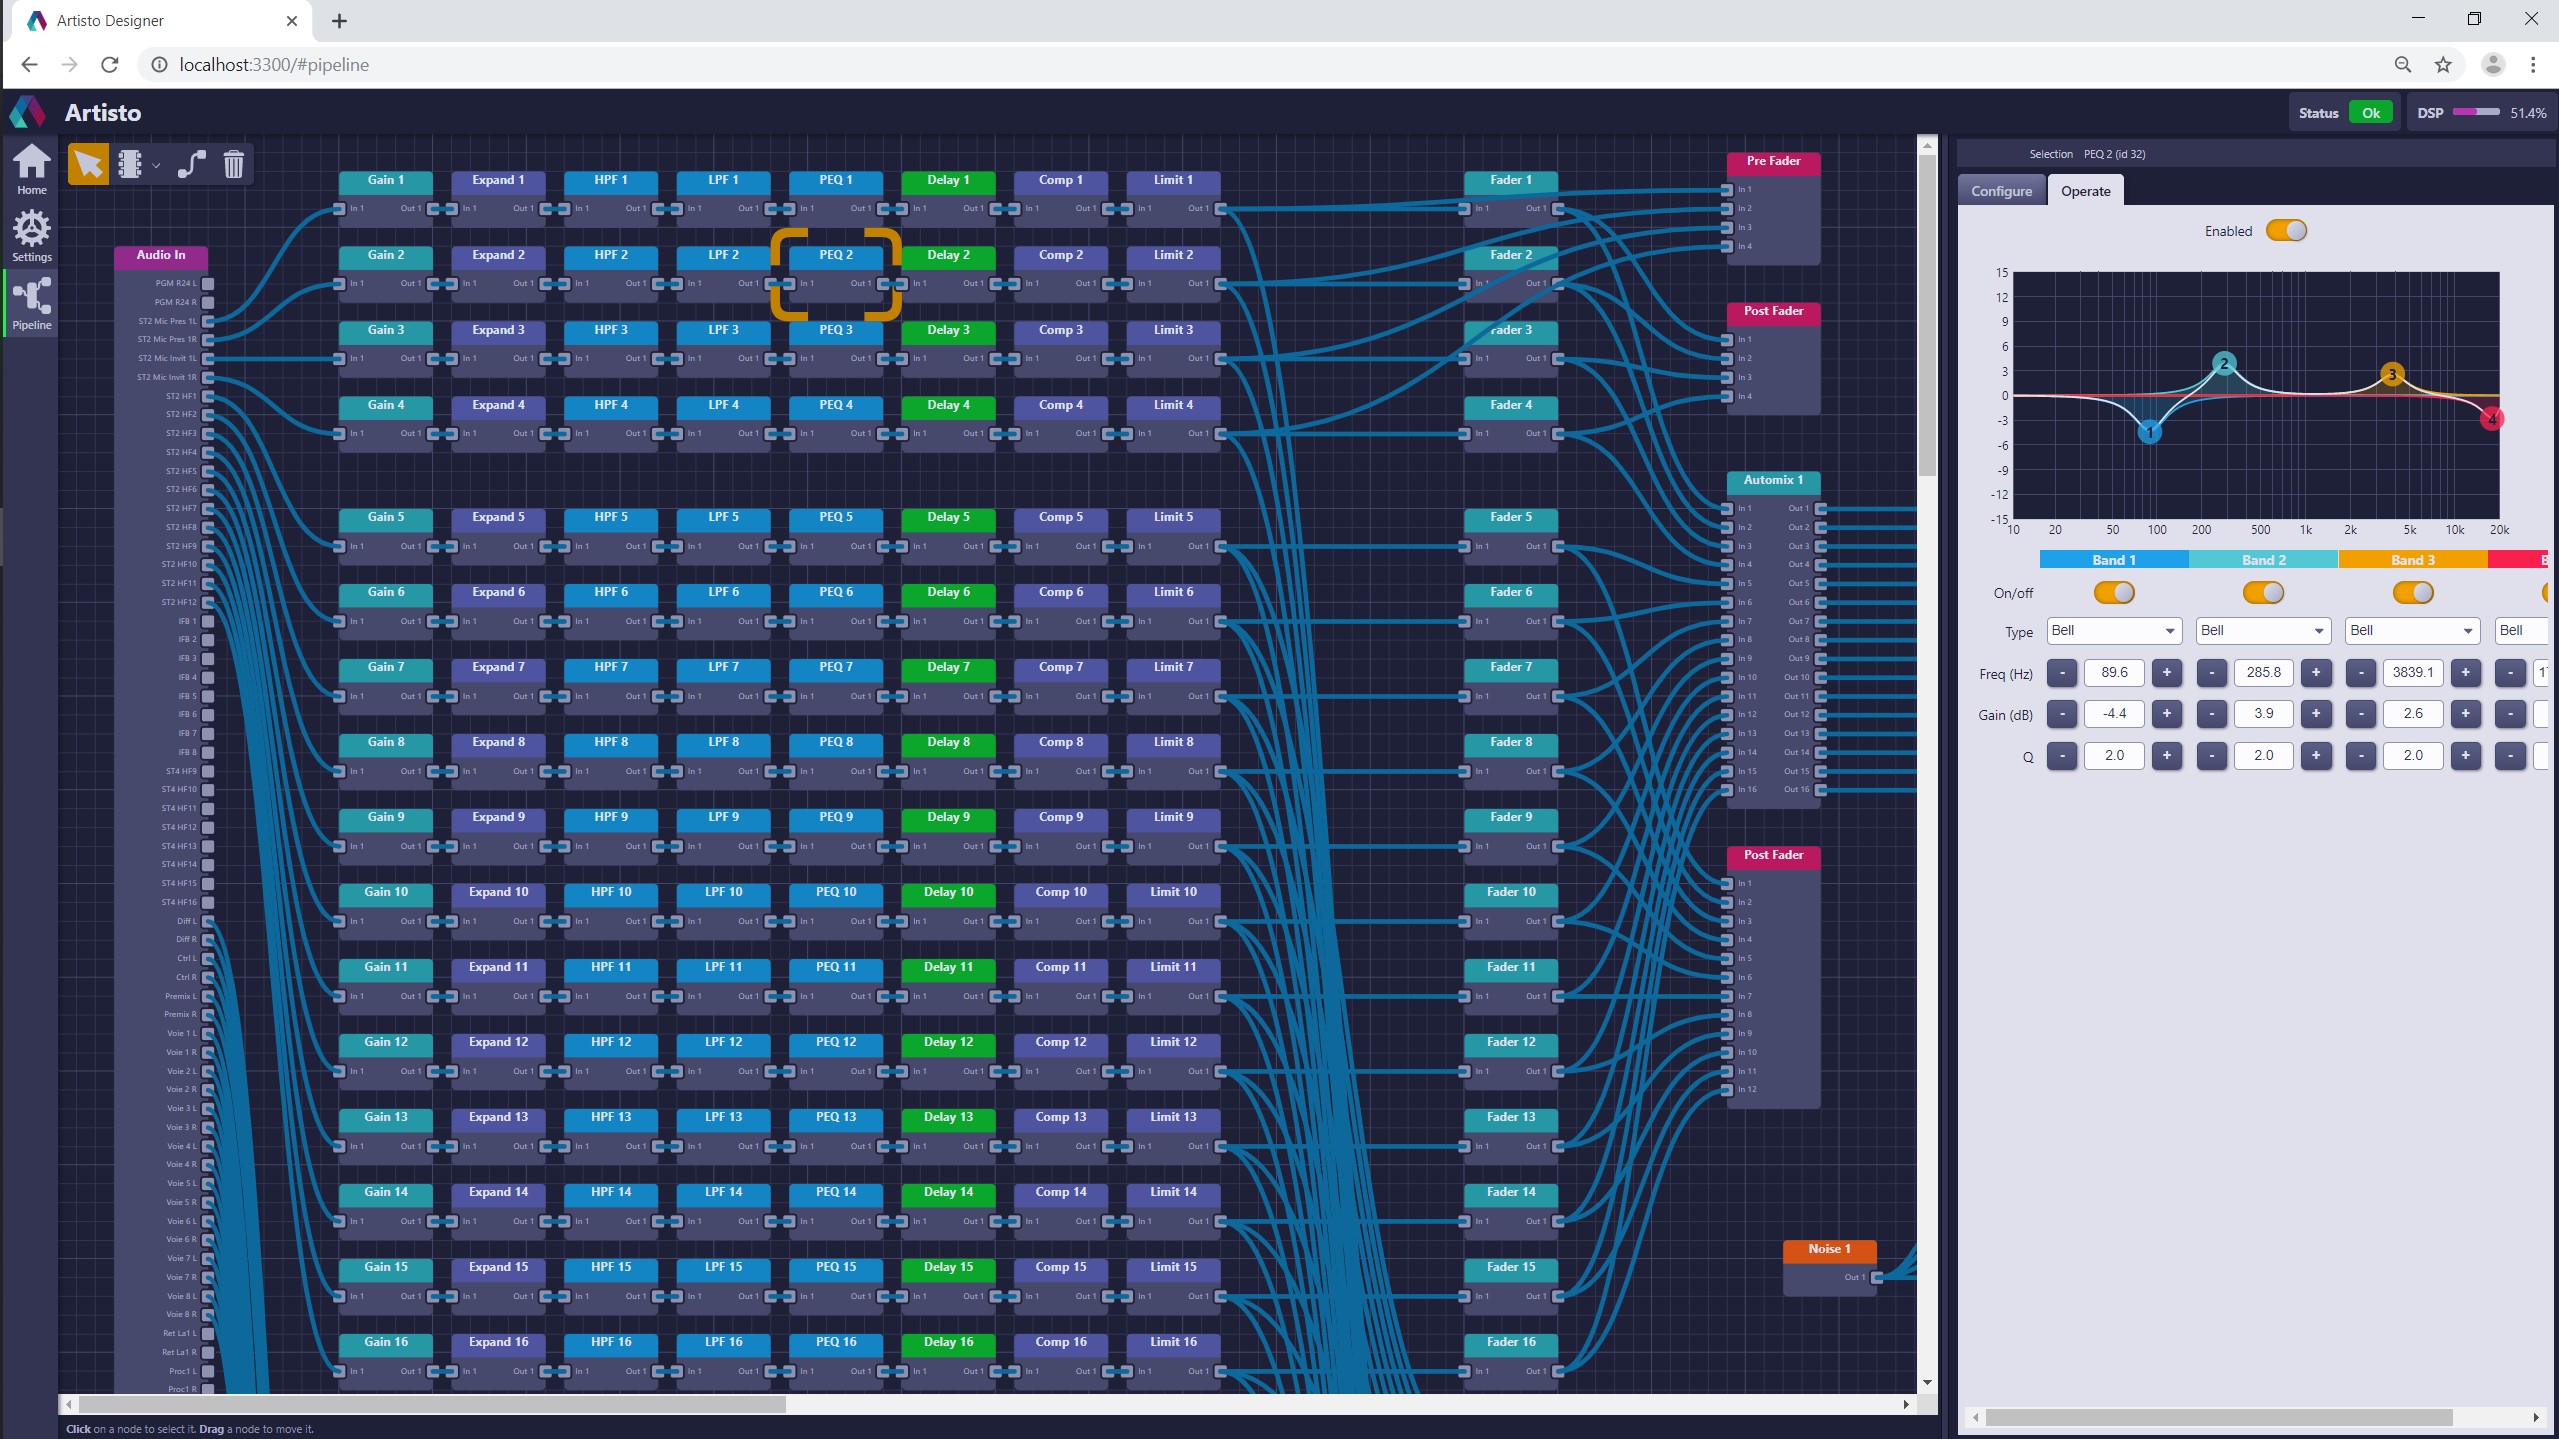
Task: Click the Band 3 Q input field
Action: tap(2412, 756)
